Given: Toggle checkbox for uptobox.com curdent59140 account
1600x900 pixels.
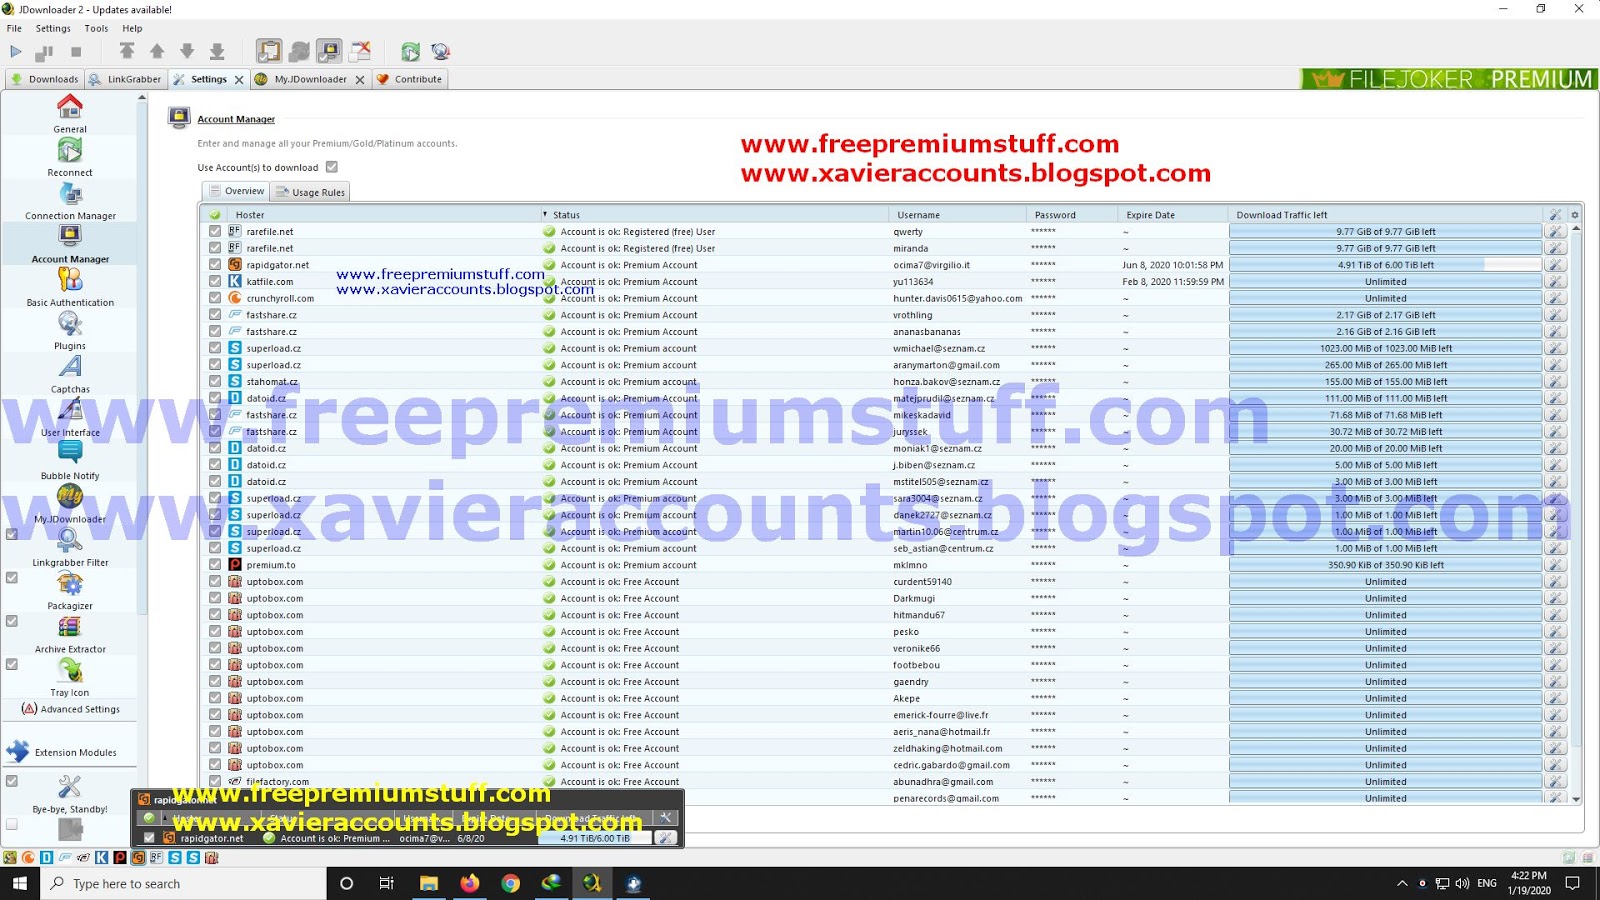Looking at the screenshot, I should tap(215, 581).
